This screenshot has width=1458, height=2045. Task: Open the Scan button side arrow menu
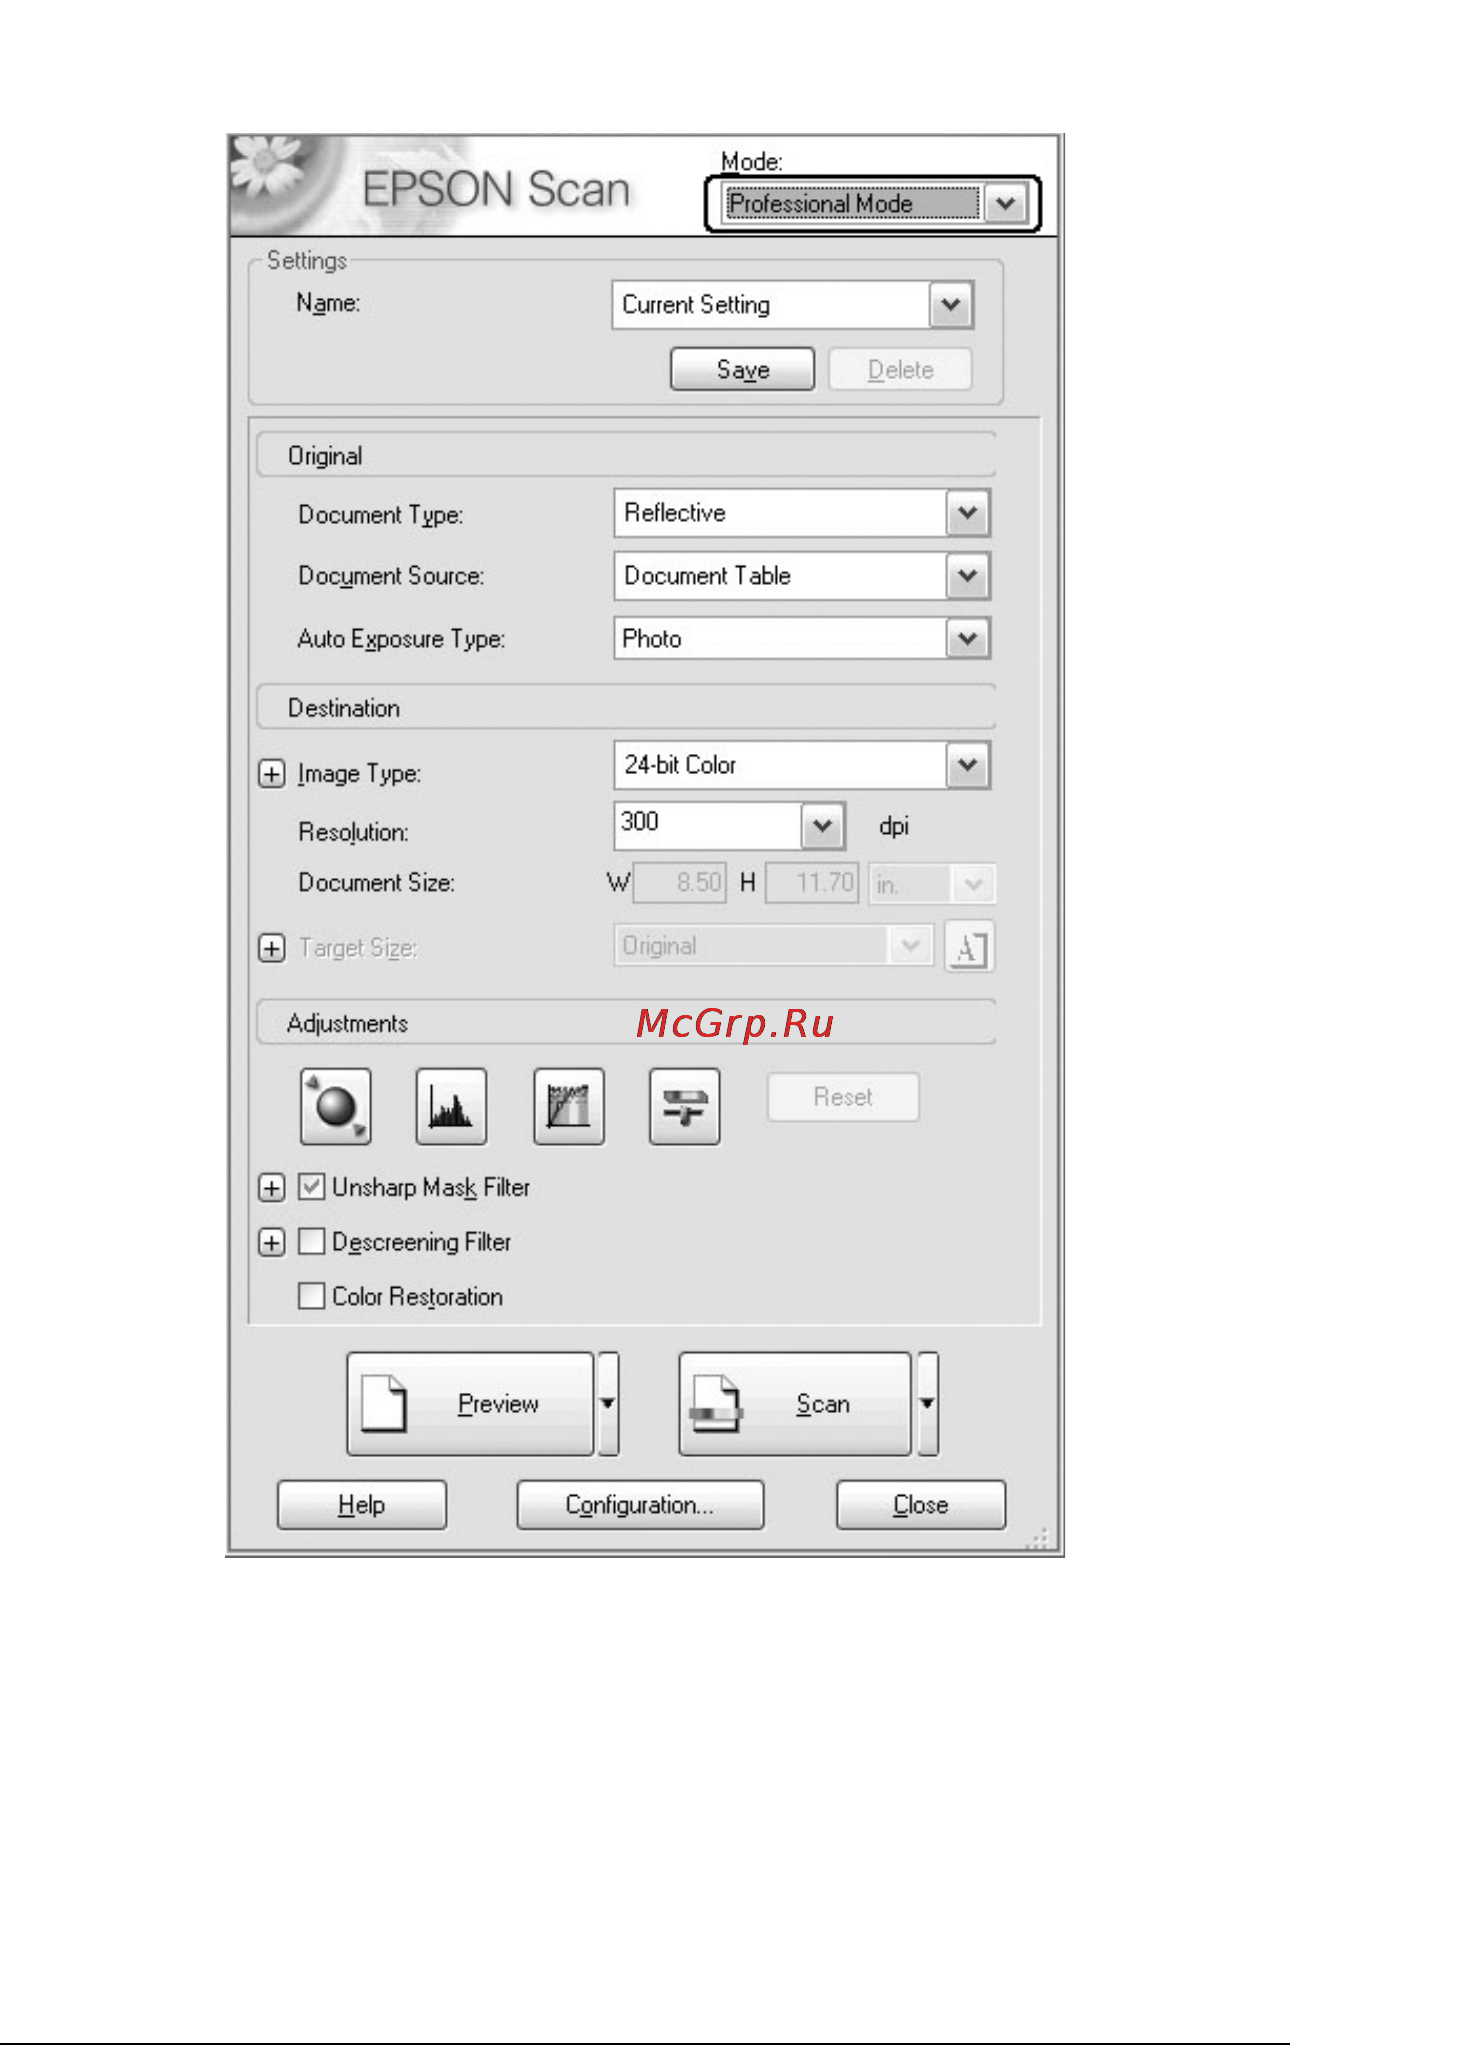coord(928,1404)
